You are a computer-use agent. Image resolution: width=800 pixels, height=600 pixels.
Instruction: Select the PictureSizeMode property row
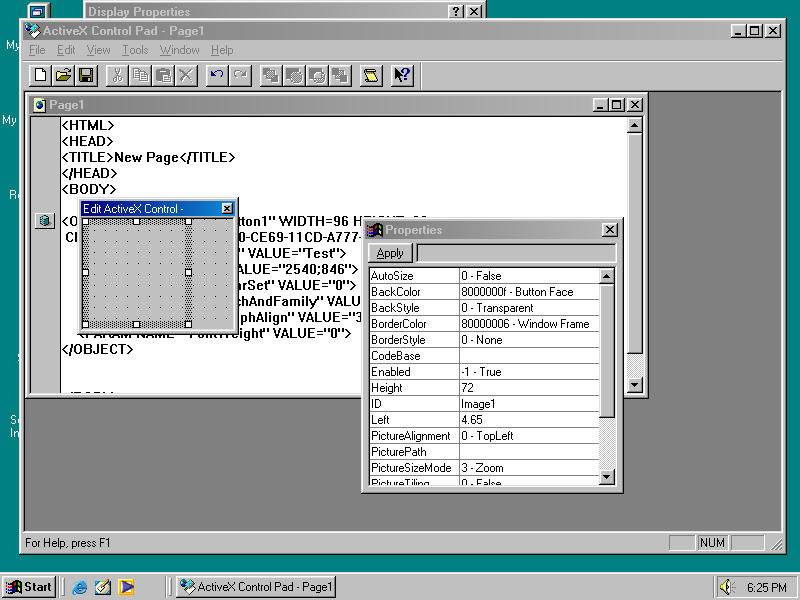484,468
